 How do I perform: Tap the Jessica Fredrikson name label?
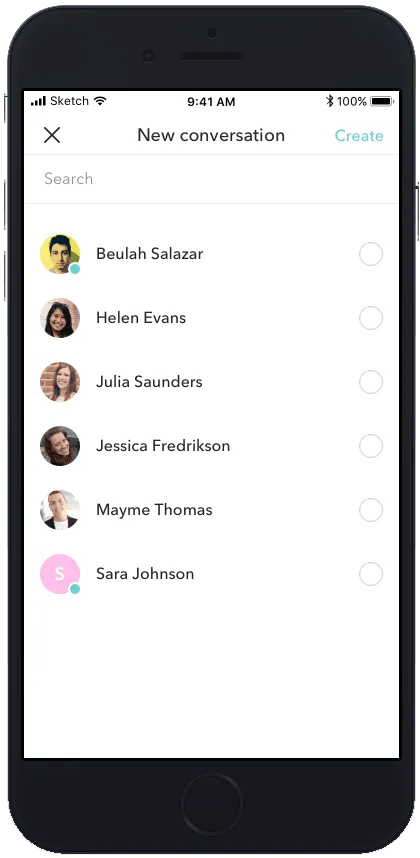point(163,446)
